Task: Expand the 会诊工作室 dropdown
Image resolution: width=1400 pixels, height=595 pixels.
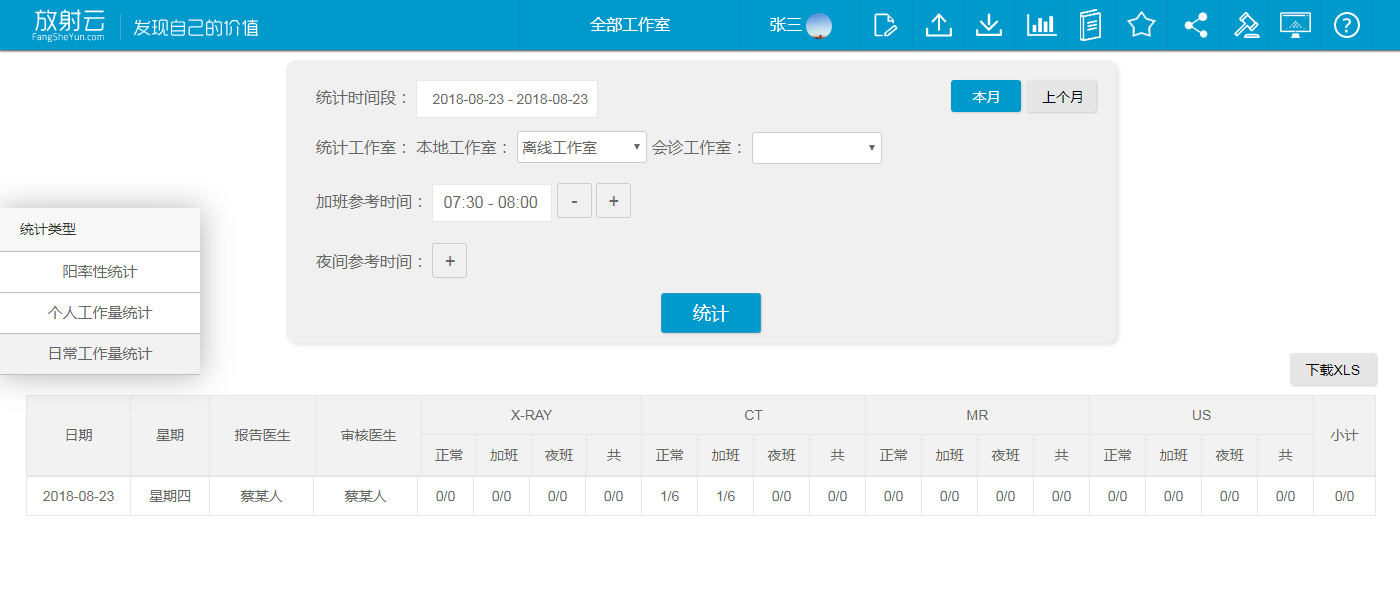Action: pyautogui.click(x=816, y=148)
